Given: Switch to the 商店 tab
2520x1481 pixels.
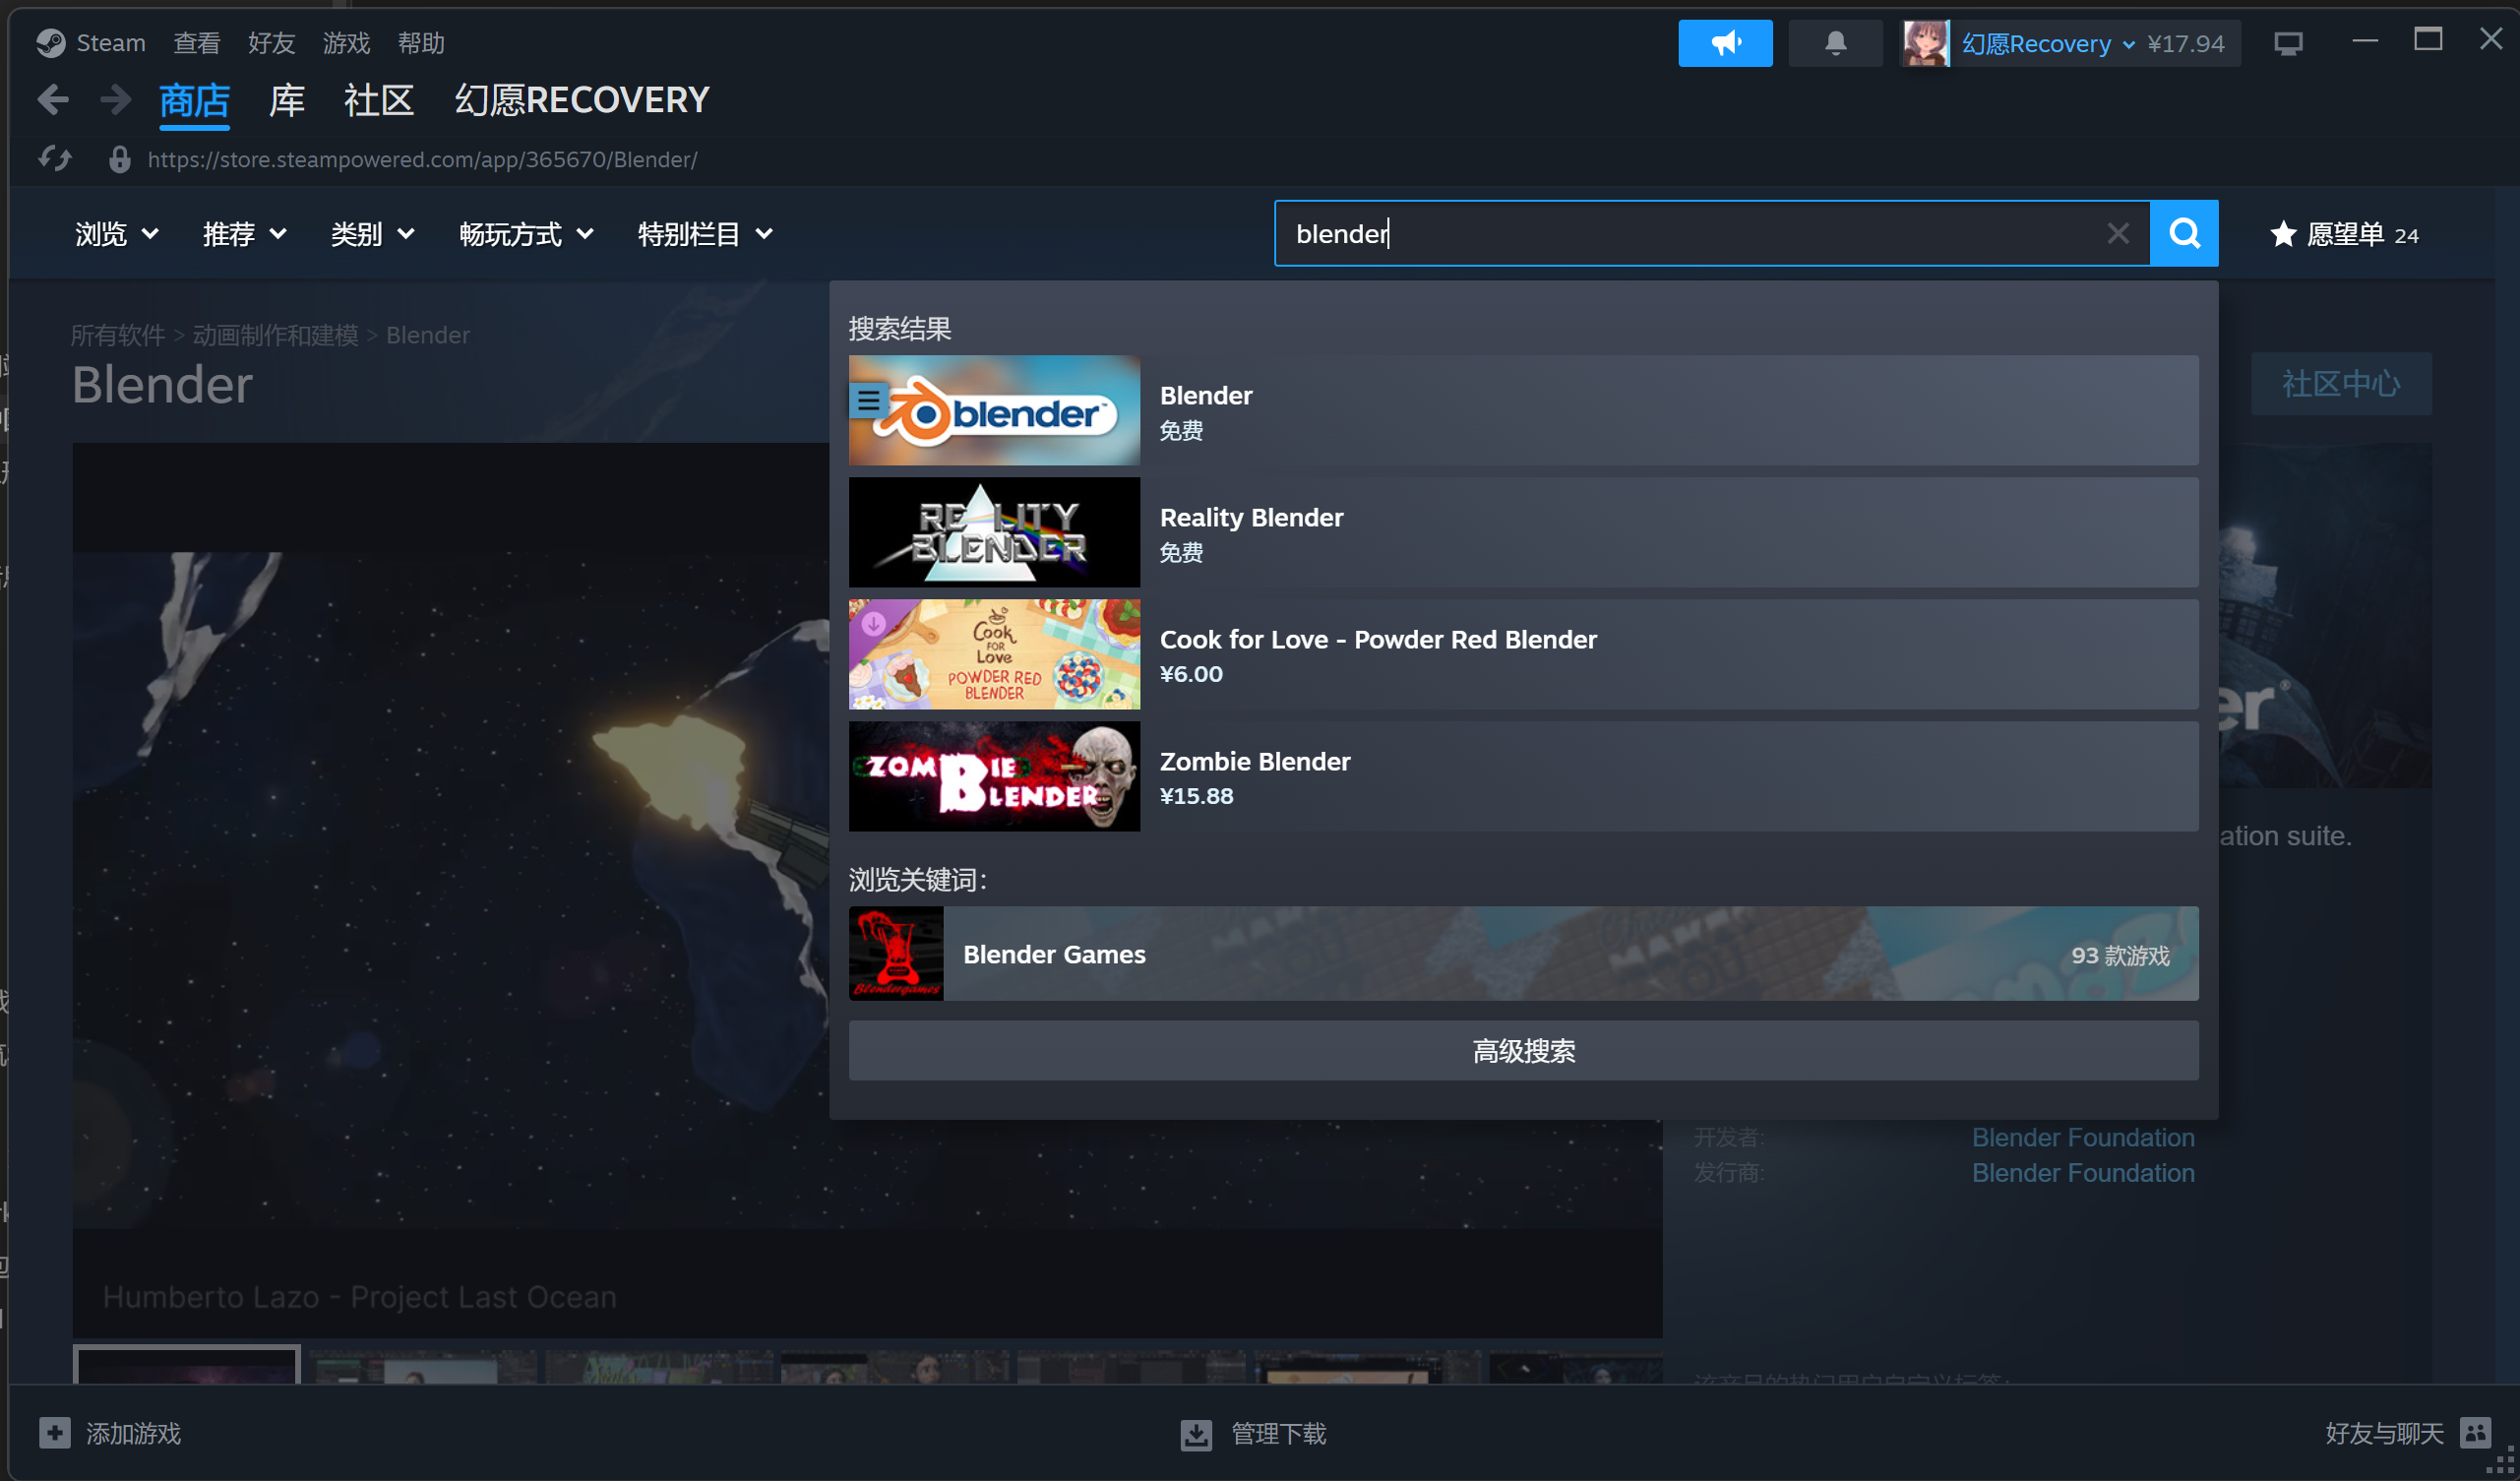Looking at the screenshot, I should click(x=194, y=100).
